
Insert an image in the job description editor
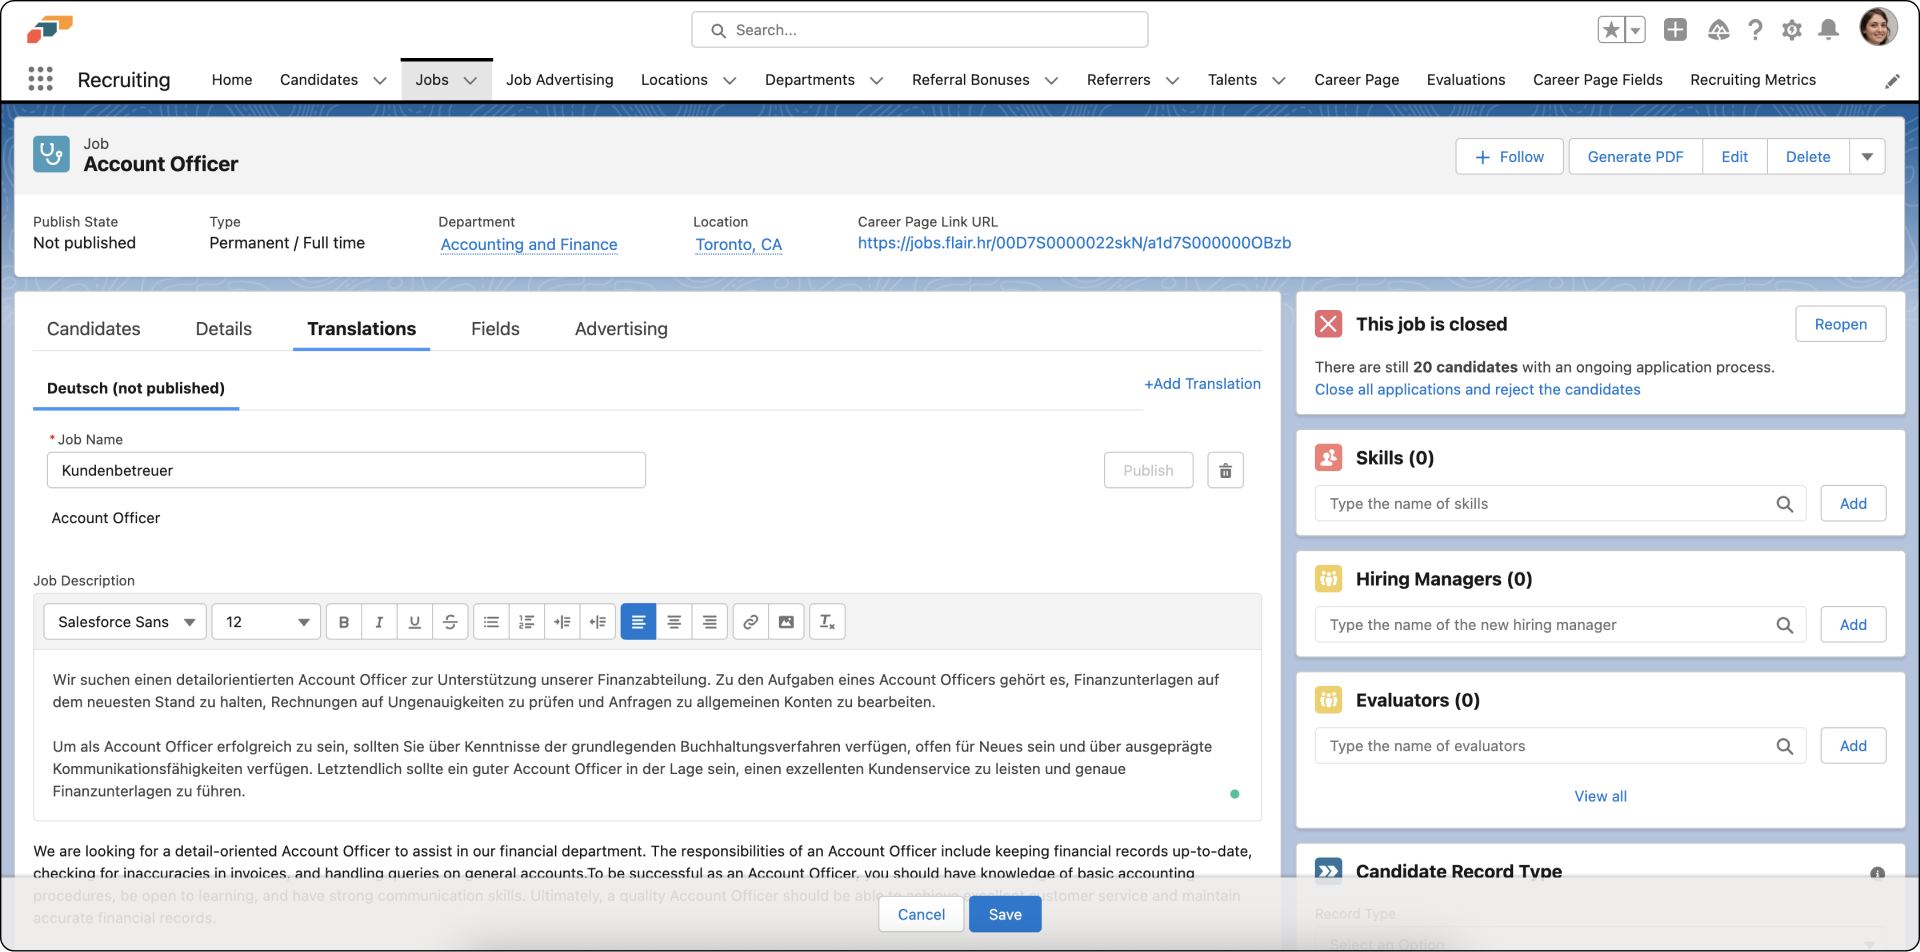tap(787, 621)
